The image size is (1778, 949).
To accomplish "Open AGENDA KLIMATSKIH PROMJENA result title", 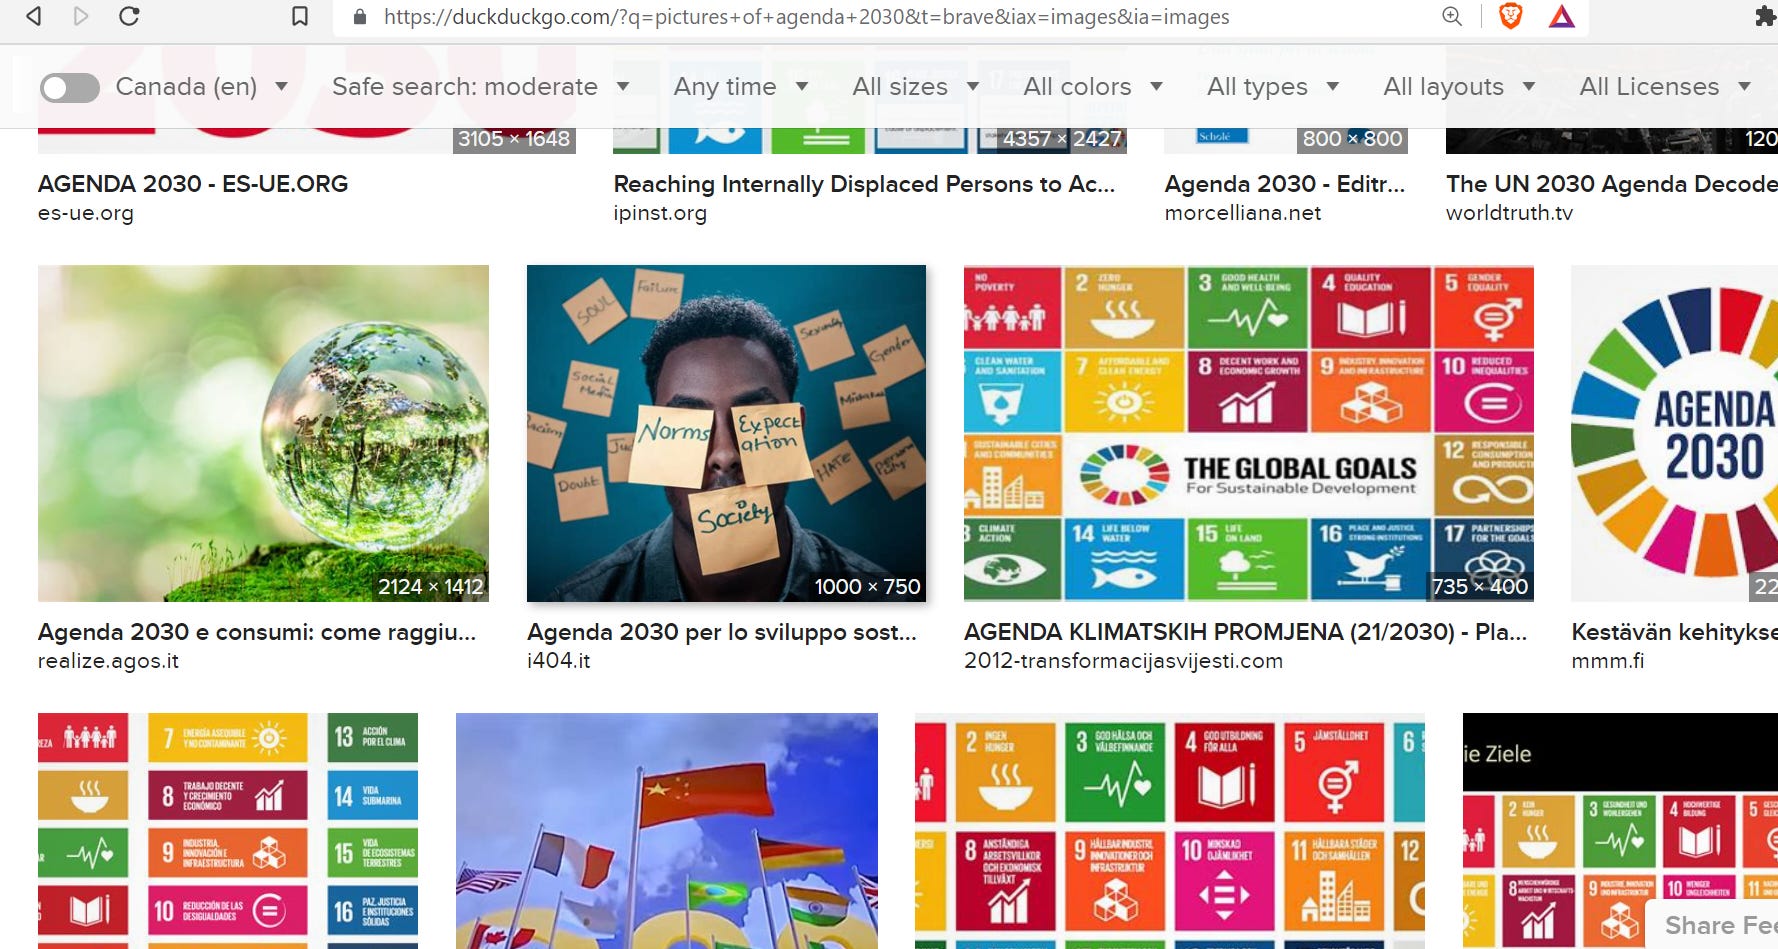I will coord(1245,632).
